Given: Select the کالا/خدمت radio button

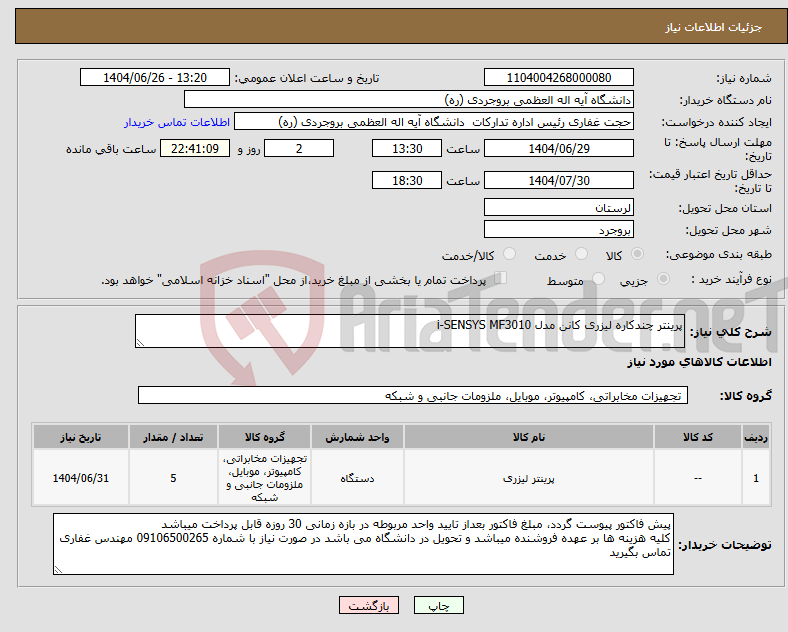Looking at the screenshot, I should point(510,254).
